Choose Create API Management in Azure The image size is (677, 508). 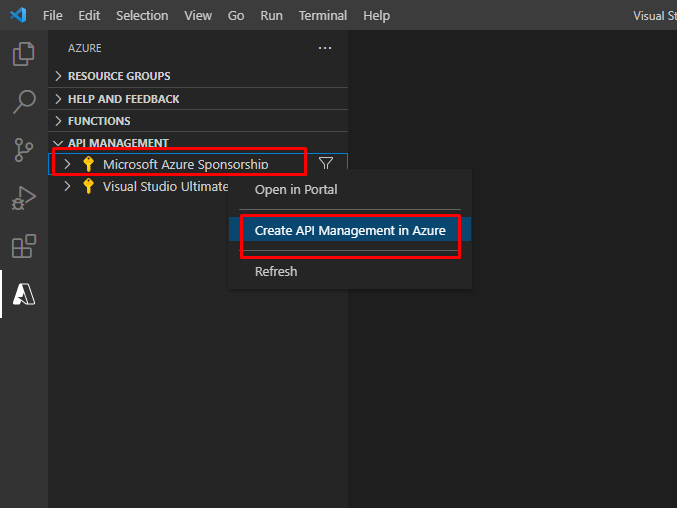pos(349,230)
